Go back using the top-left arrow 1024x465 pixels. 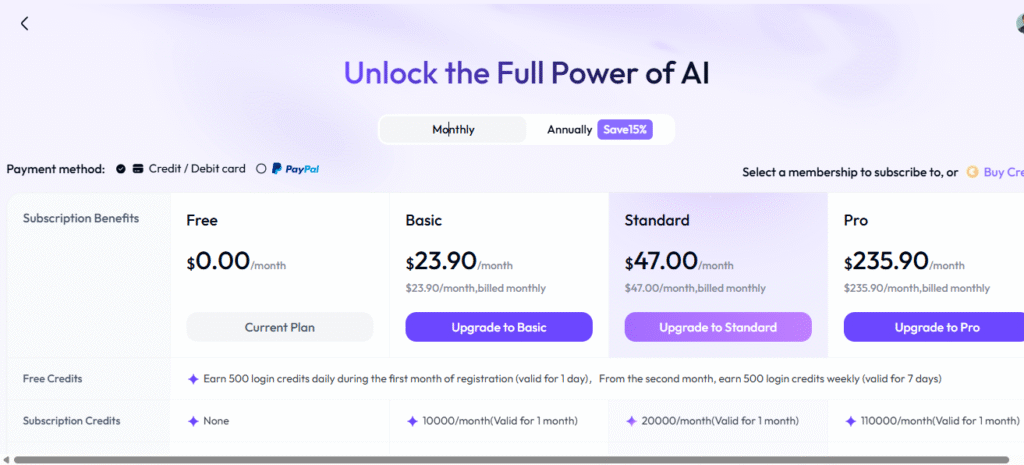coord(24,24)
